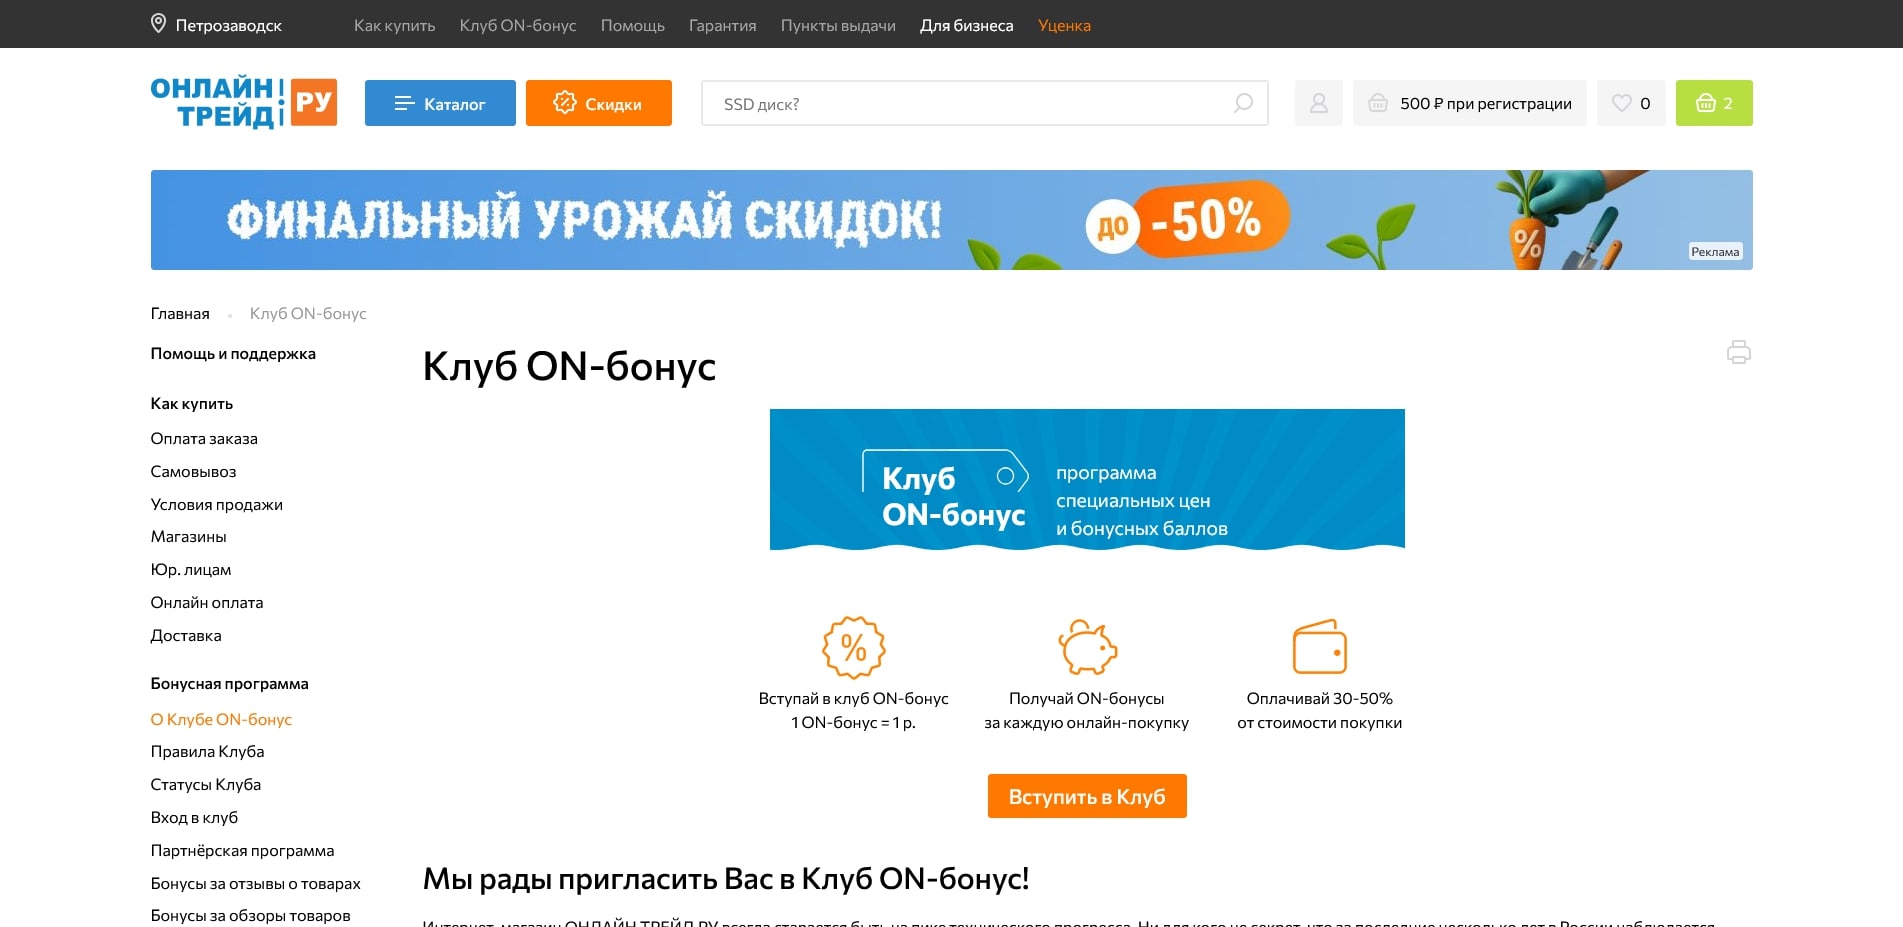Click the location pin icon near Петрозаводск

158,24
